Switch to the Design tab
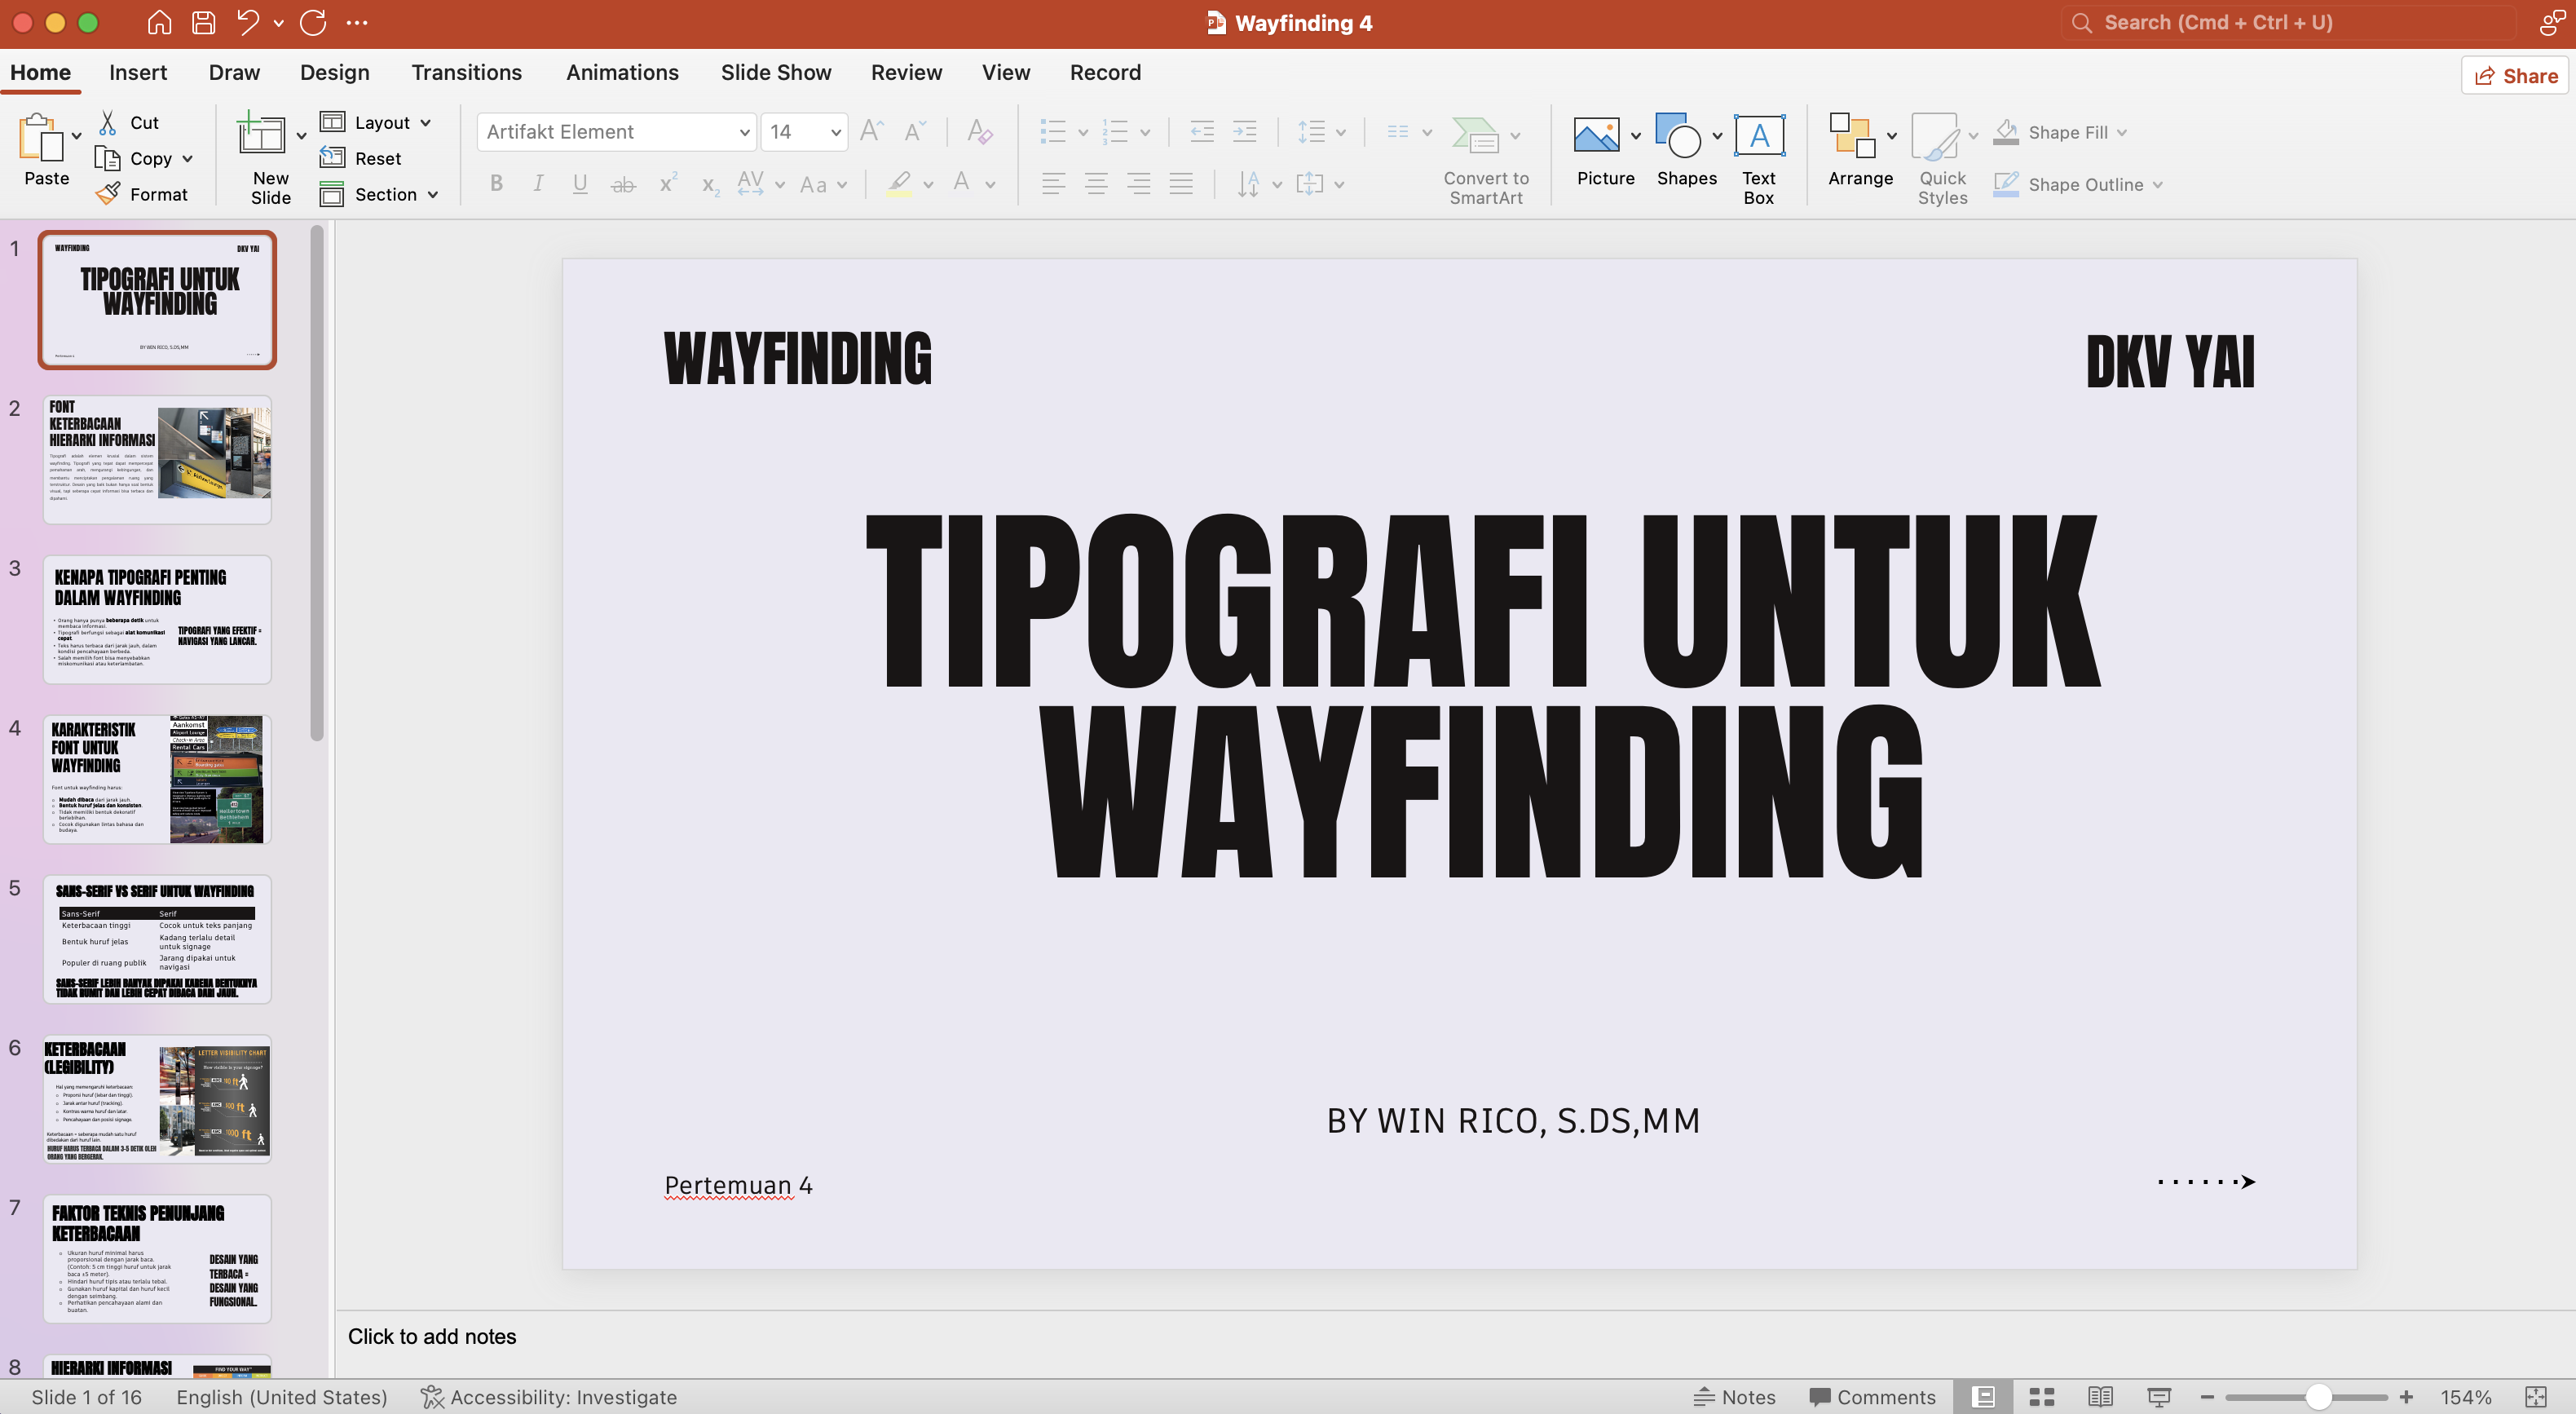2576x1414 pixels. click(334, 73)
